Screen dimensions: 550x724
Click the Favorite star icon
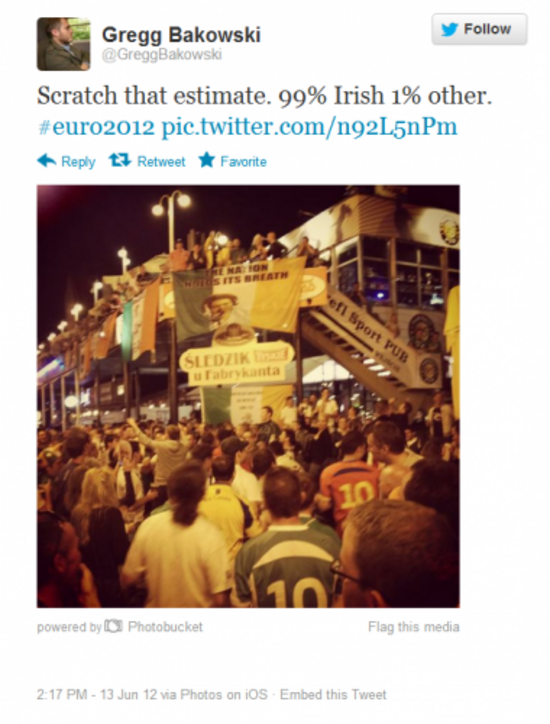click(x=207, y=160)
